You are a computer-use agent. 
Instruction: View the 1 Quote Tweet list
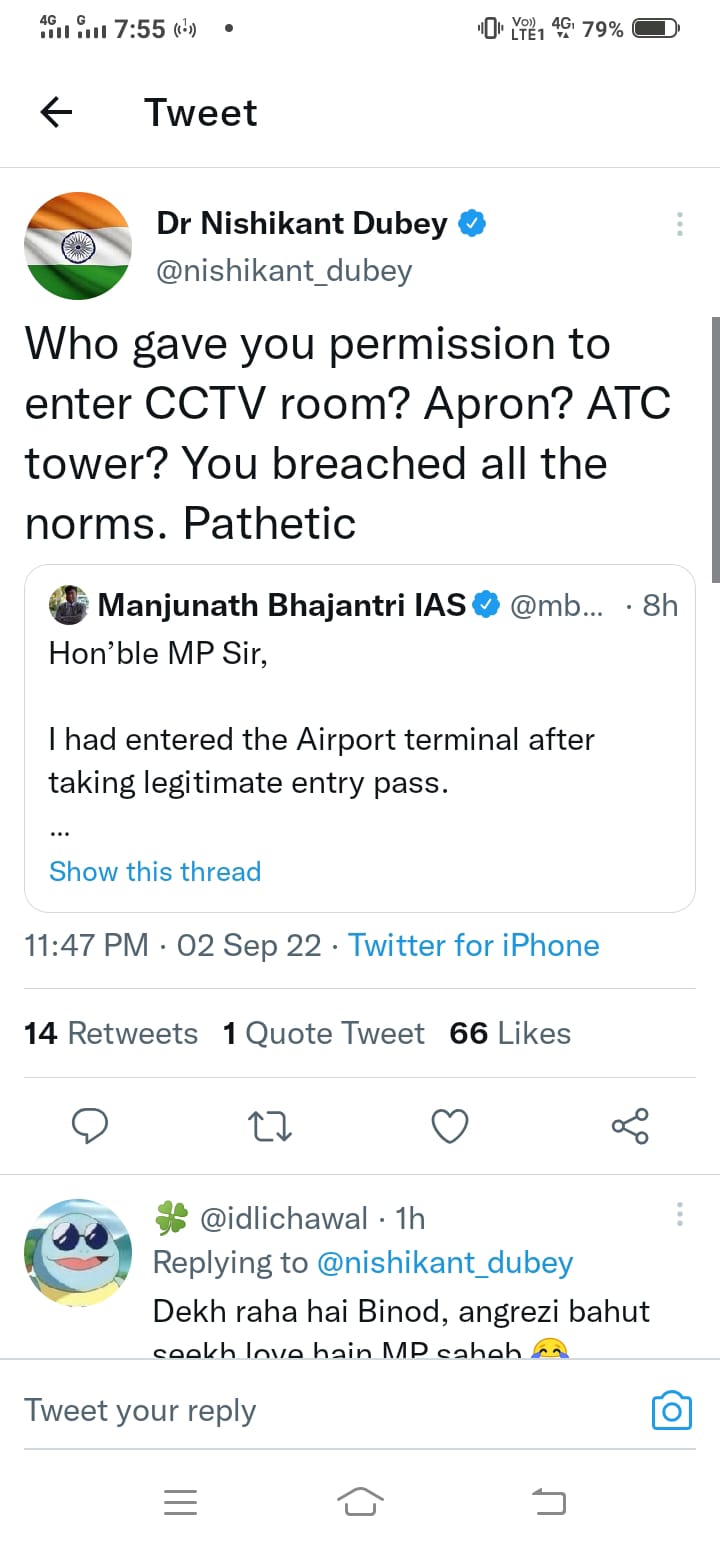tap(324, 1033)
